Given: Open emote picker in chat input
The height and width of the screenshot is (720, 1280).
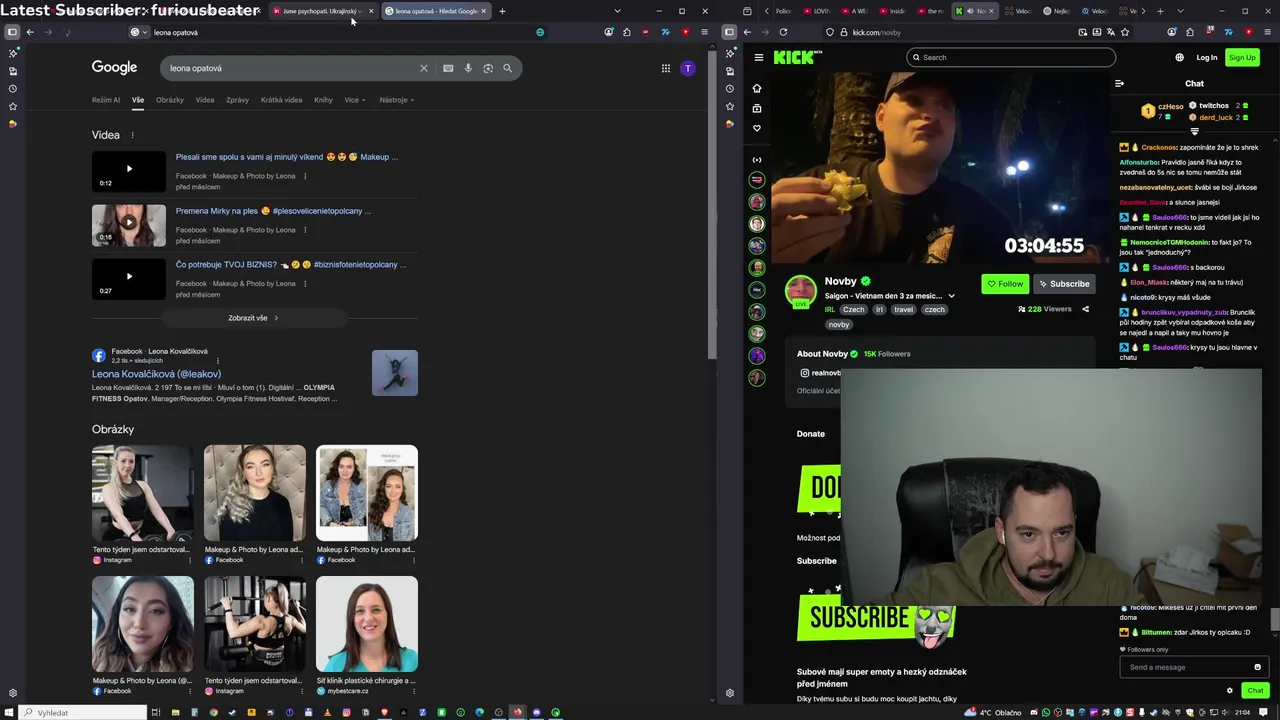Looking at the screenshot, I should [1257, 667].
